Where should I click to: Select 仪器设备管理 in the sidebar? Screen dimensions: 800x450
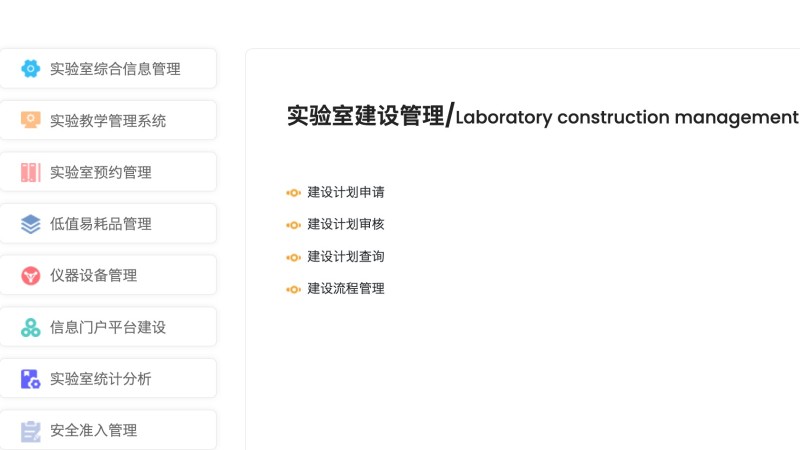click(x=108, y=276)
